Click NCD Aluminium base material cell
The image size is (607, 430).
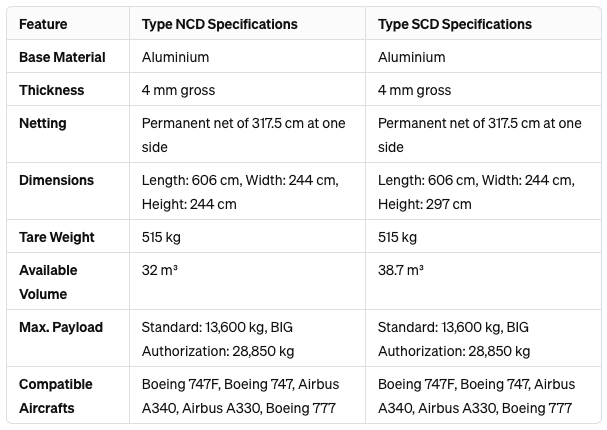(x=247, y=56)
